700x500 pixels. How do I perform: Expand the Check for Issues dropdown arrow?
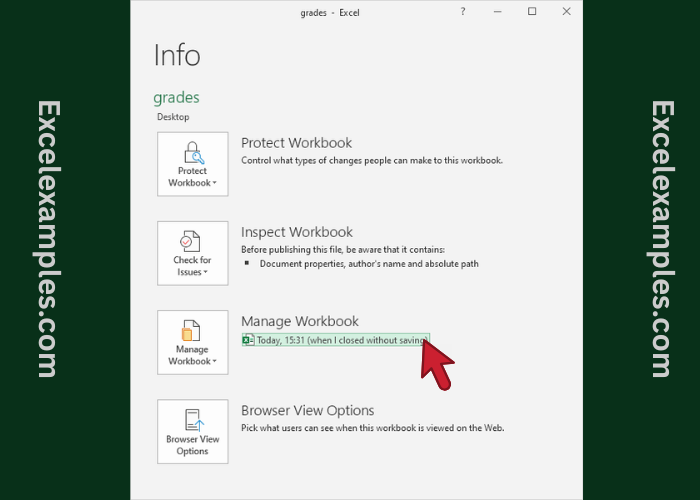206,273
